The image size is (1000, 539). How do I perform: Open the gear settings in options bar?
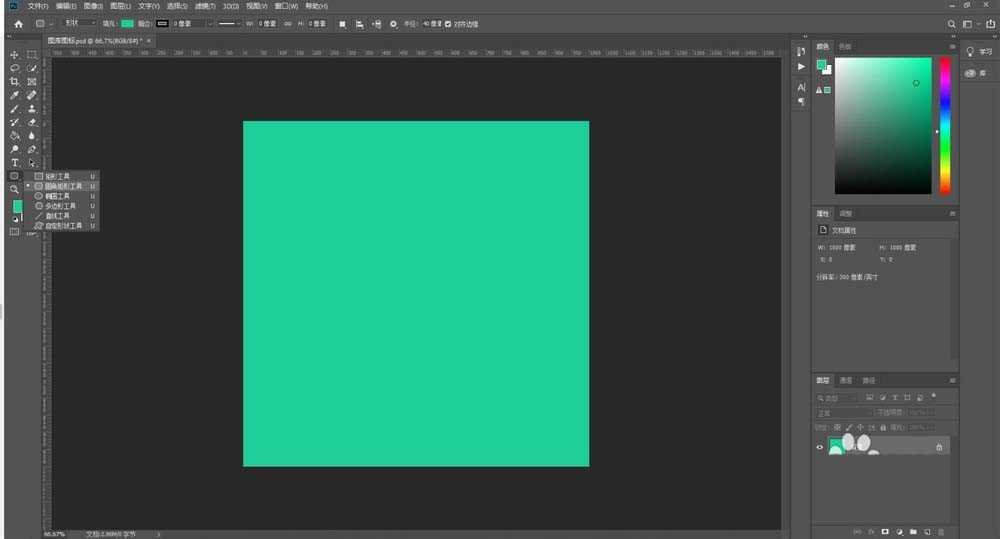(x=393, y=23)
